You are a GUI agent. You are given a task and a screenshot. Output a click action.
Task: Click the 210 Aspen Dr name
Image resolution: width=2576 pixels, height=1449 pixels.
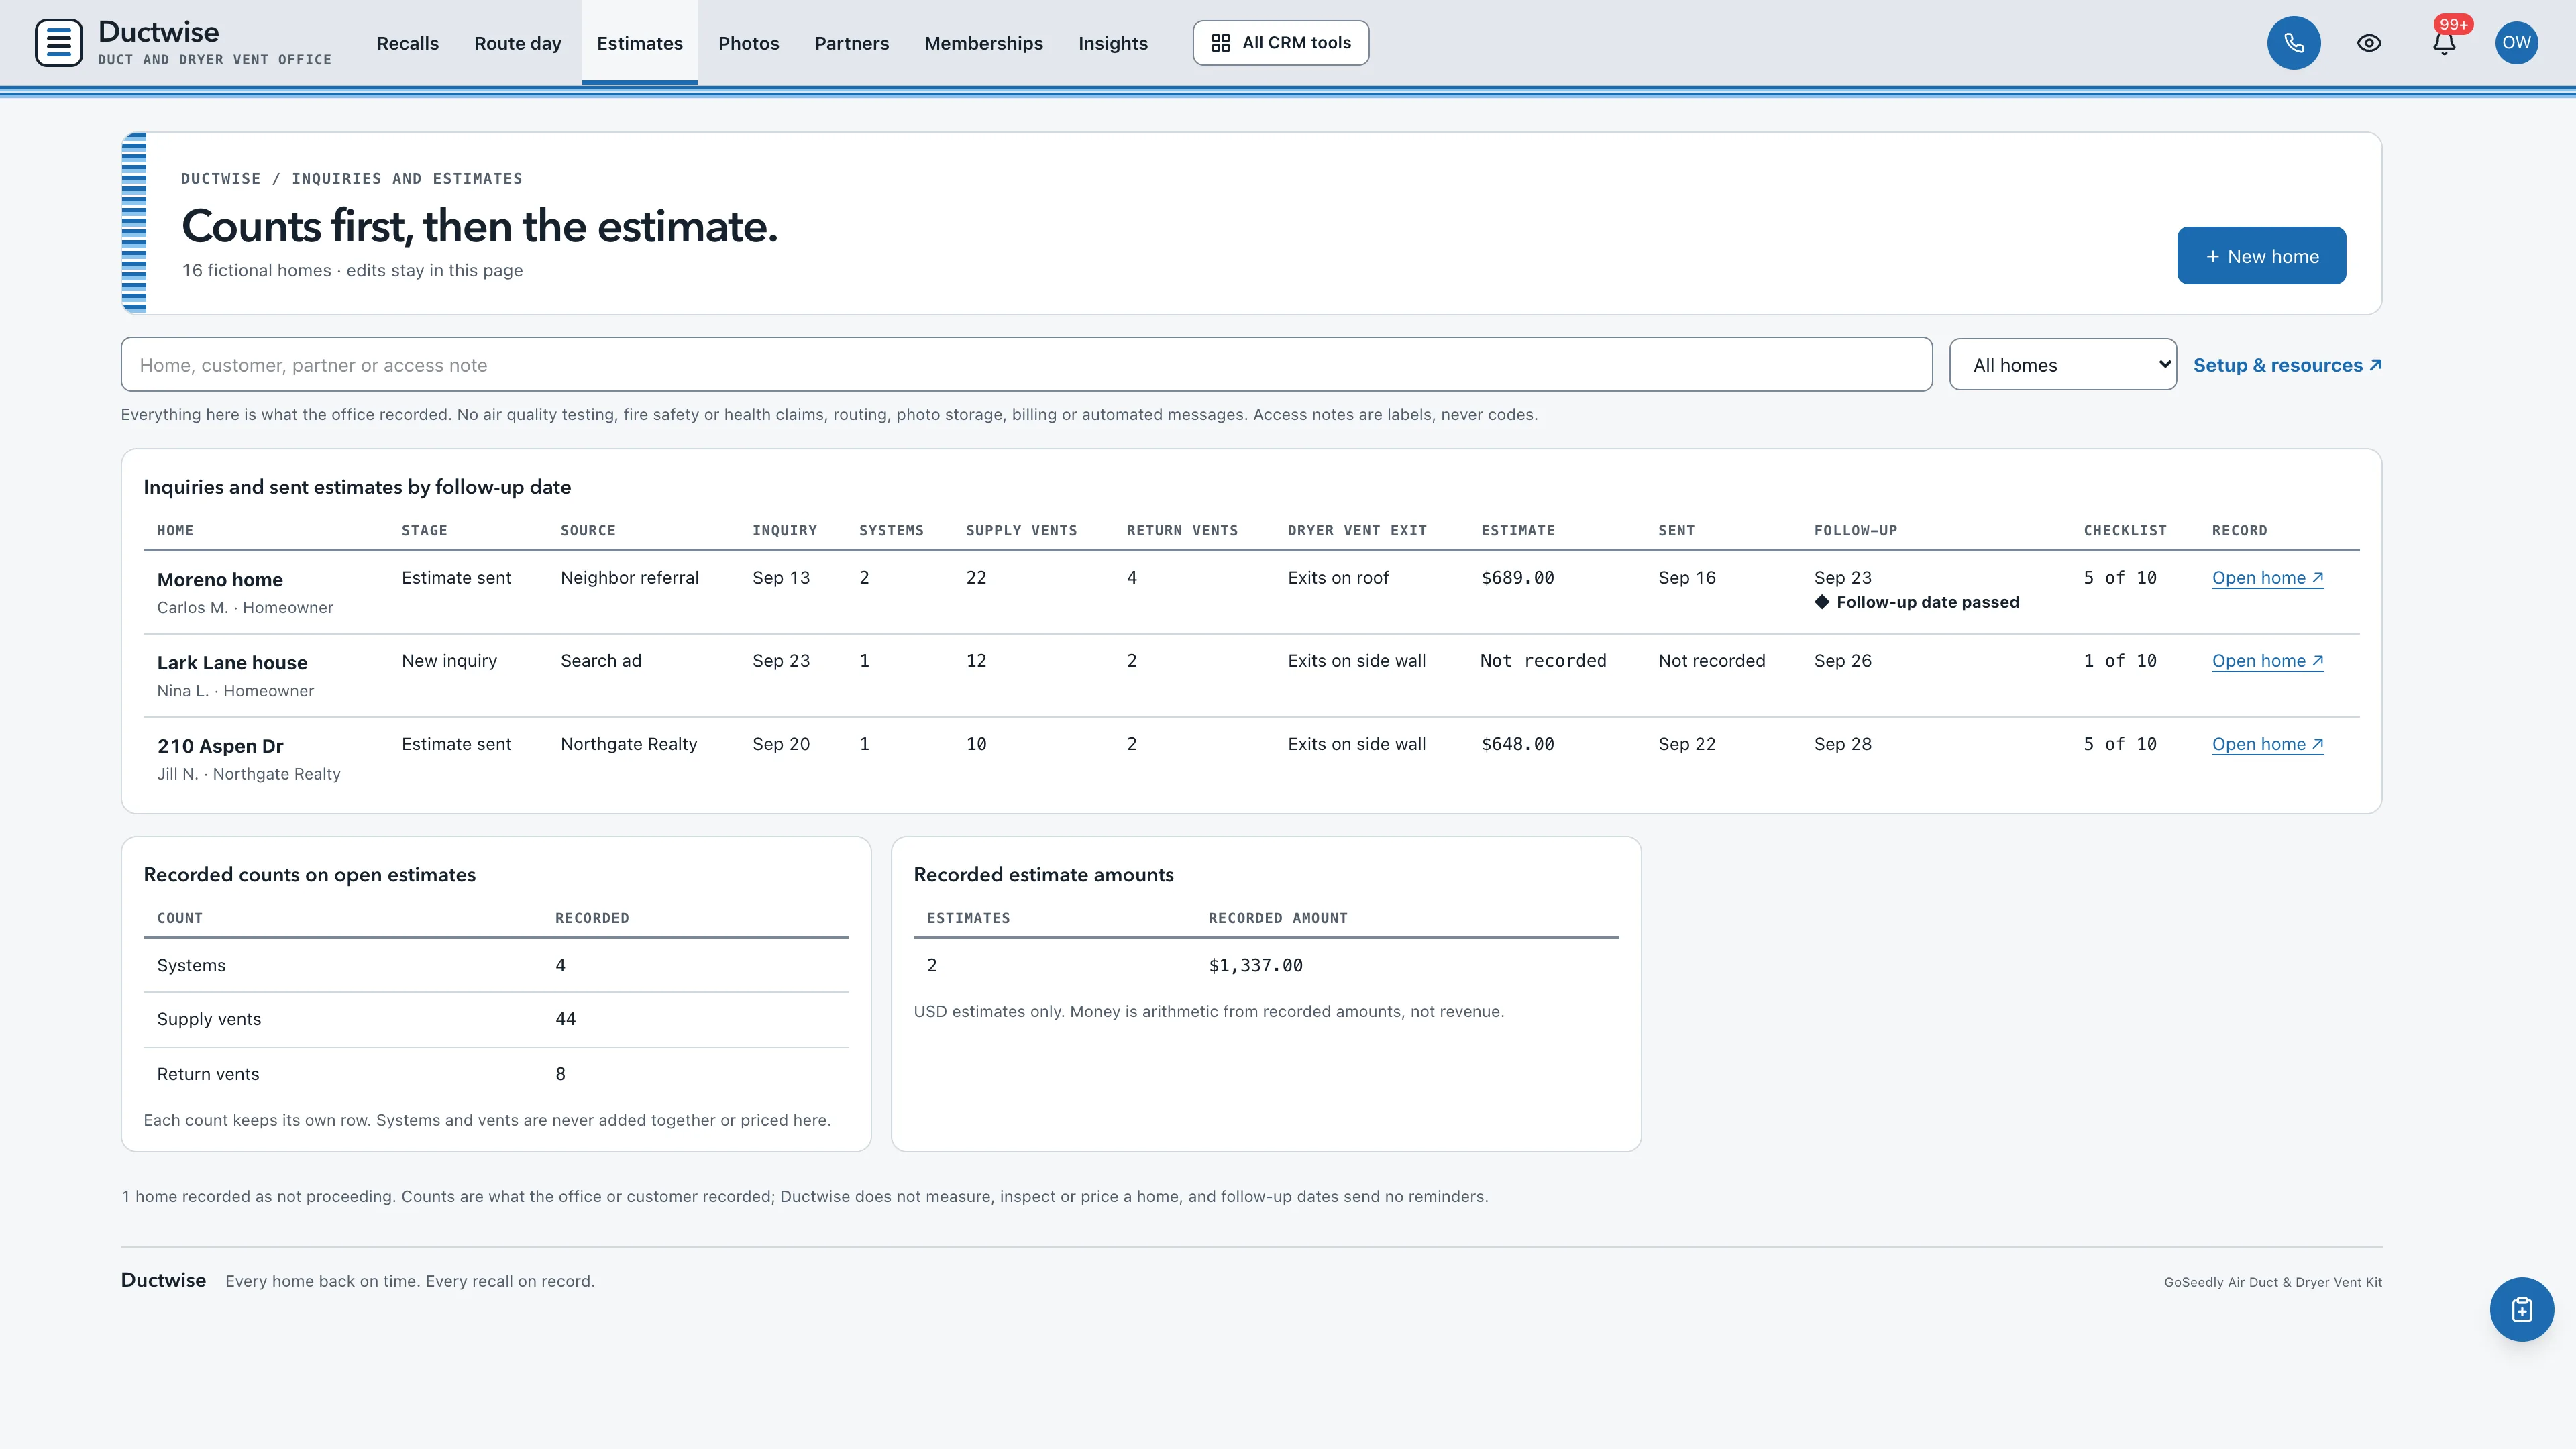tap(220, 746)
